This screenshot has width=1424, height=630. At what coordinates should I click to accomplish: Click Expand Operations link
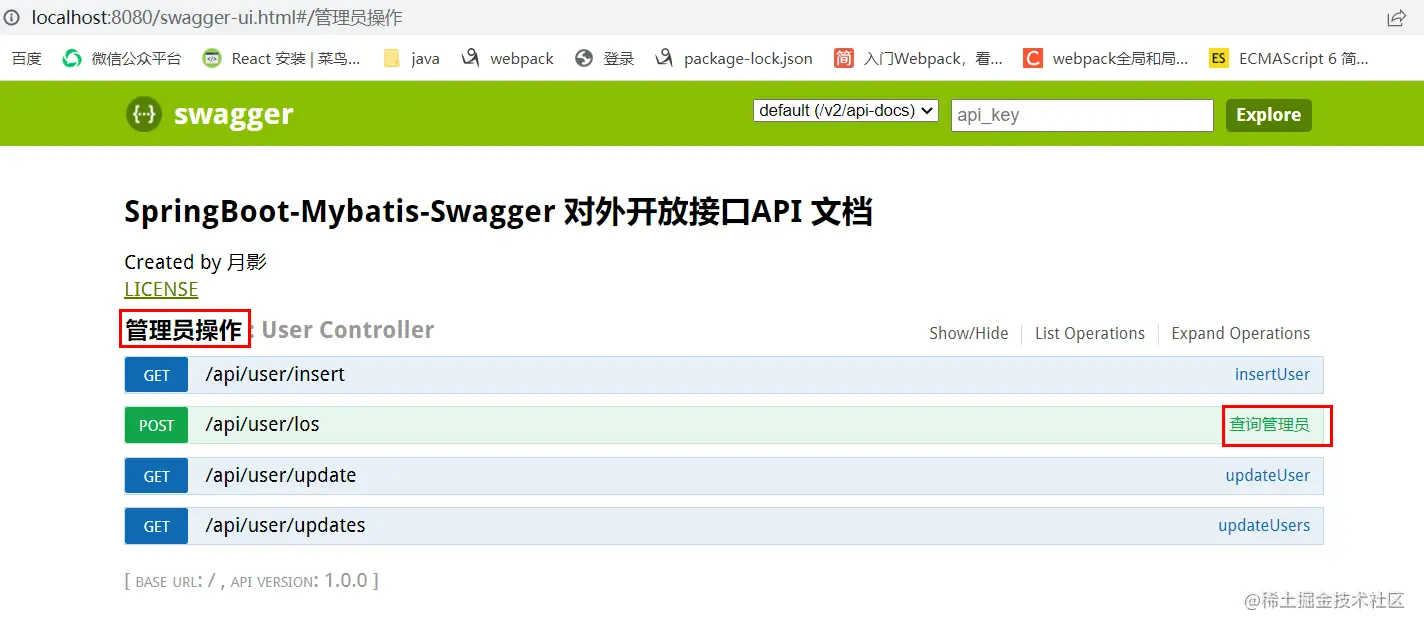pos(1240,333)
